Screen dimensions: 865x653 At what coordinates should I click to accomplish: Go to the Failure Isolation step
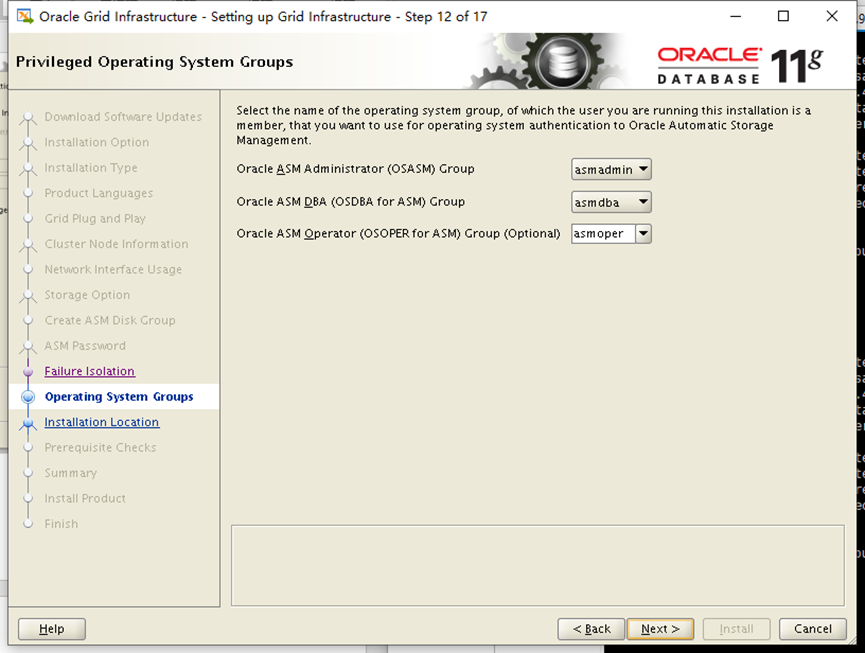[89, 372]
